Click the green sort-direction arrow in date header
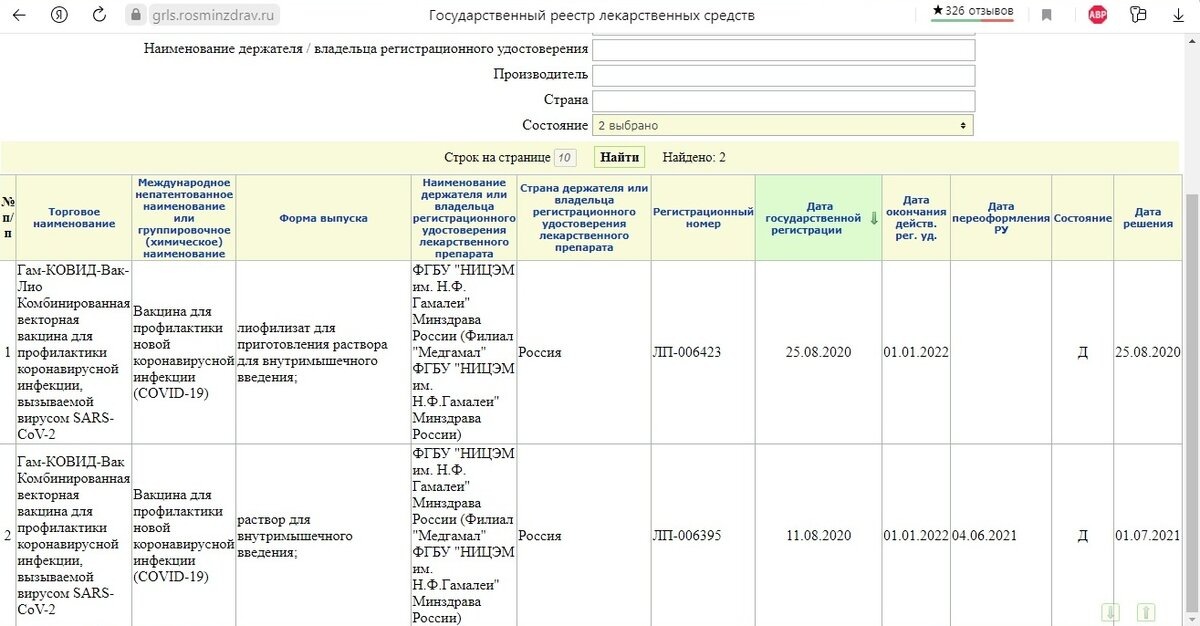The image size is (1200, 626). (x=873, y=218)
